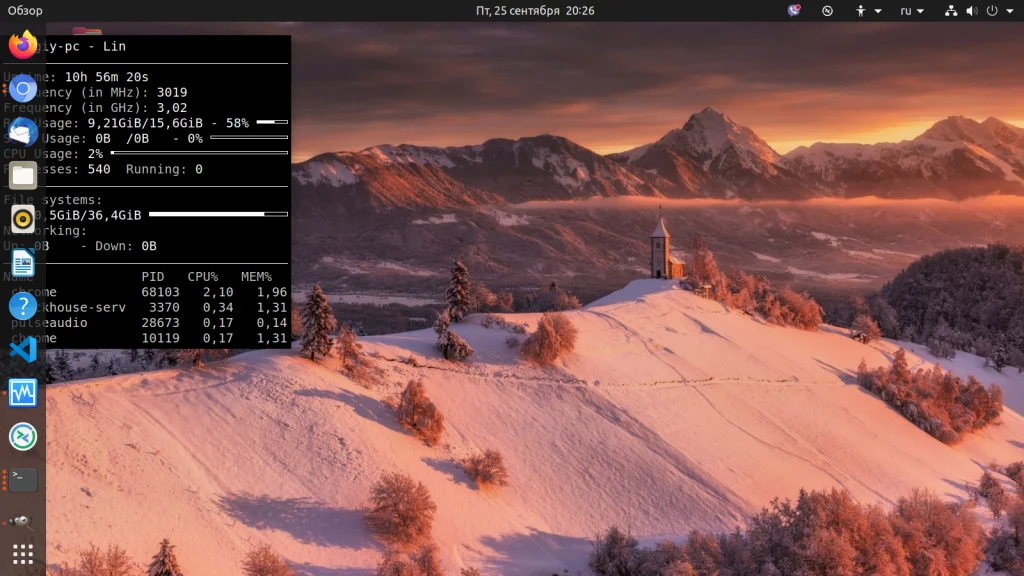The width and height of the screenshot is (1024, 576).
Task: Open system menu via power arrow
Action: click(x=1010, y=11)
